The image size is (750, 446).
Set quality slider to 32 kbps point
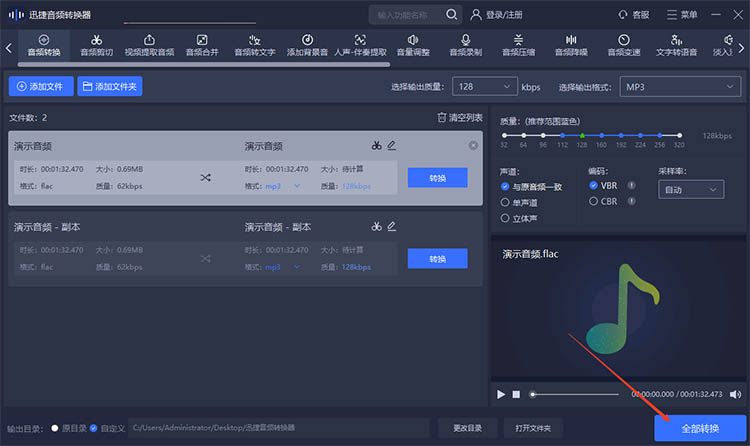pyautogui.click(x=504, y=135)
